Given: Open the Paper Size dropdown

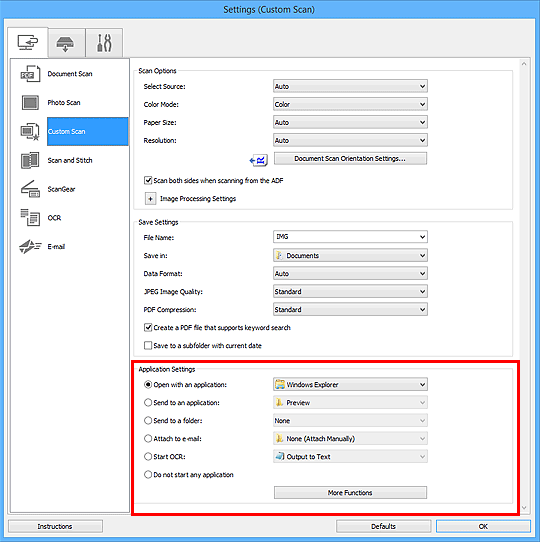Looking at the screenshot, I should 350,122.
